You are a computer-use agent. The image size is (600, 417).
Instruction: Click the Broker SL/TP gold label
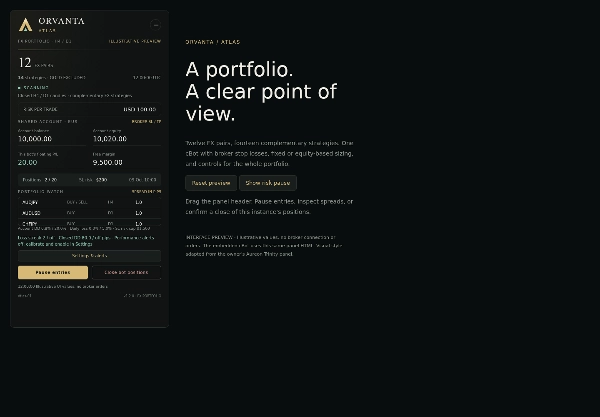point(147,122)
